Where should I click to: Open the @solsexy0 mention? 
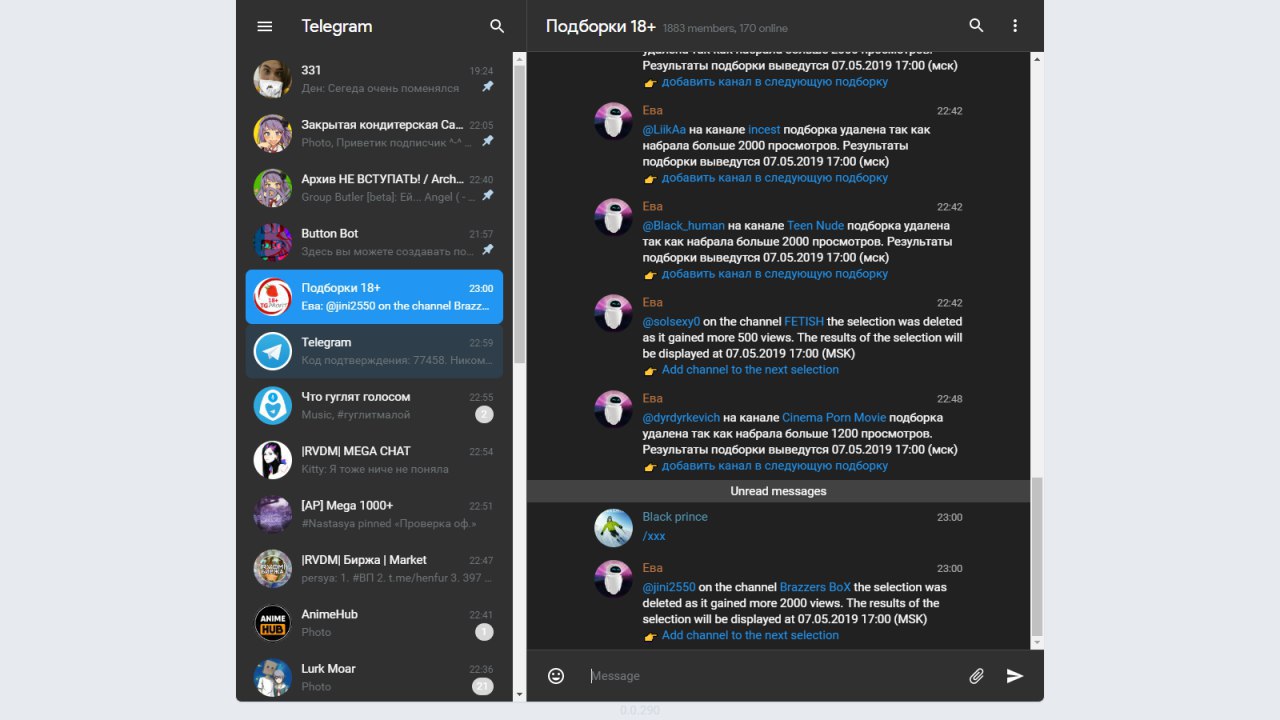click(672, 322)
